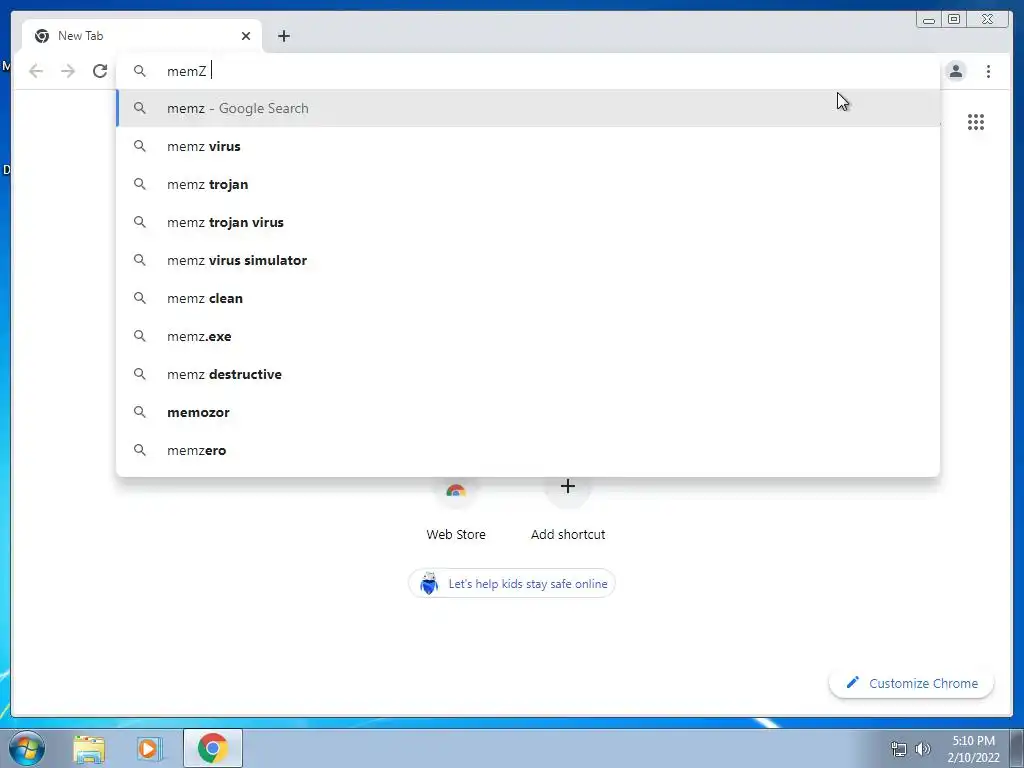Click the Show desktop strip beside the clock
Viewport: 1024px width, 768px height.
(x=1017, y=748)
